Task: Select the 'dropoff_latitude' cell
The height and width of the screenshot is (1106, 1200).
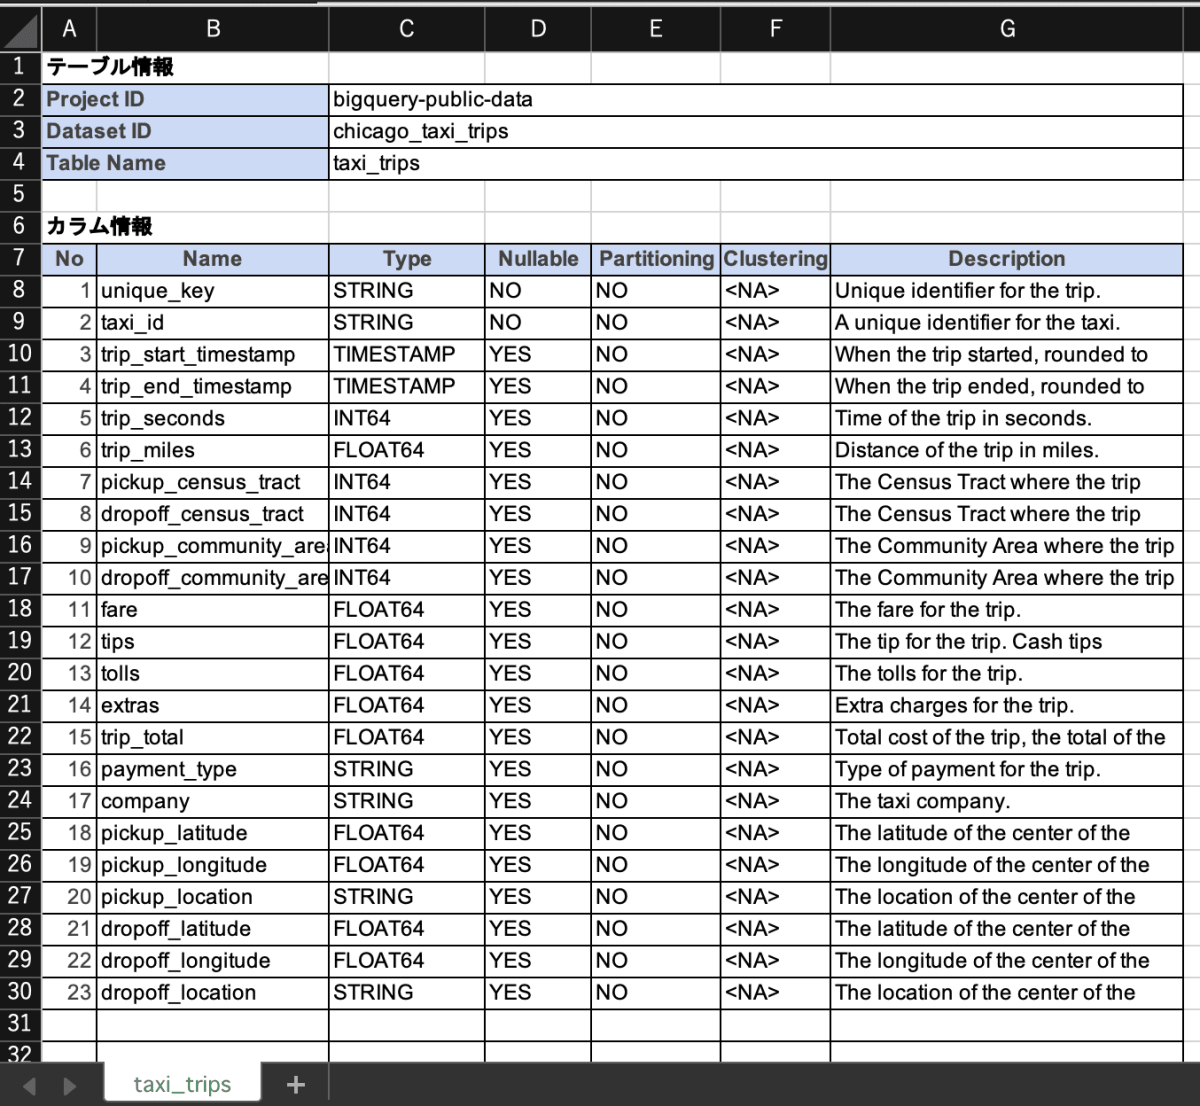Action: (213, 929)
